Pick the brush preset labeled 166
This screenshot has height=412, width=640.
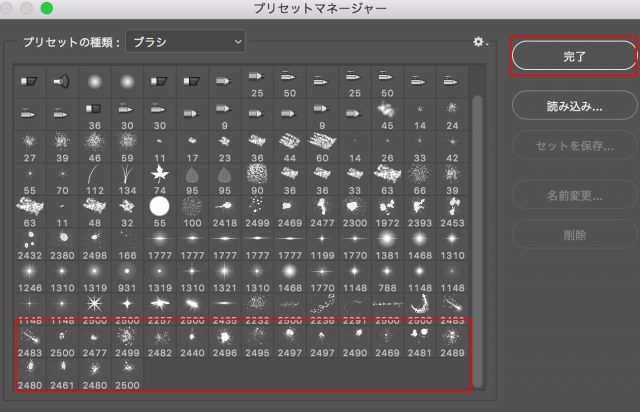[127, 240]
